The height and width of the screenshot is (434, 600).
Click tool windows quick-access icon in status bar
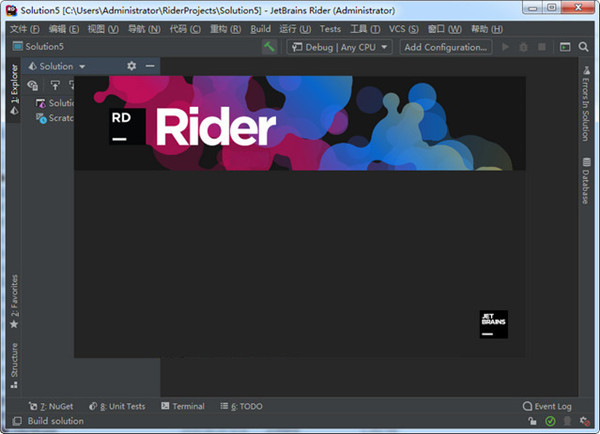coord(17,421)
